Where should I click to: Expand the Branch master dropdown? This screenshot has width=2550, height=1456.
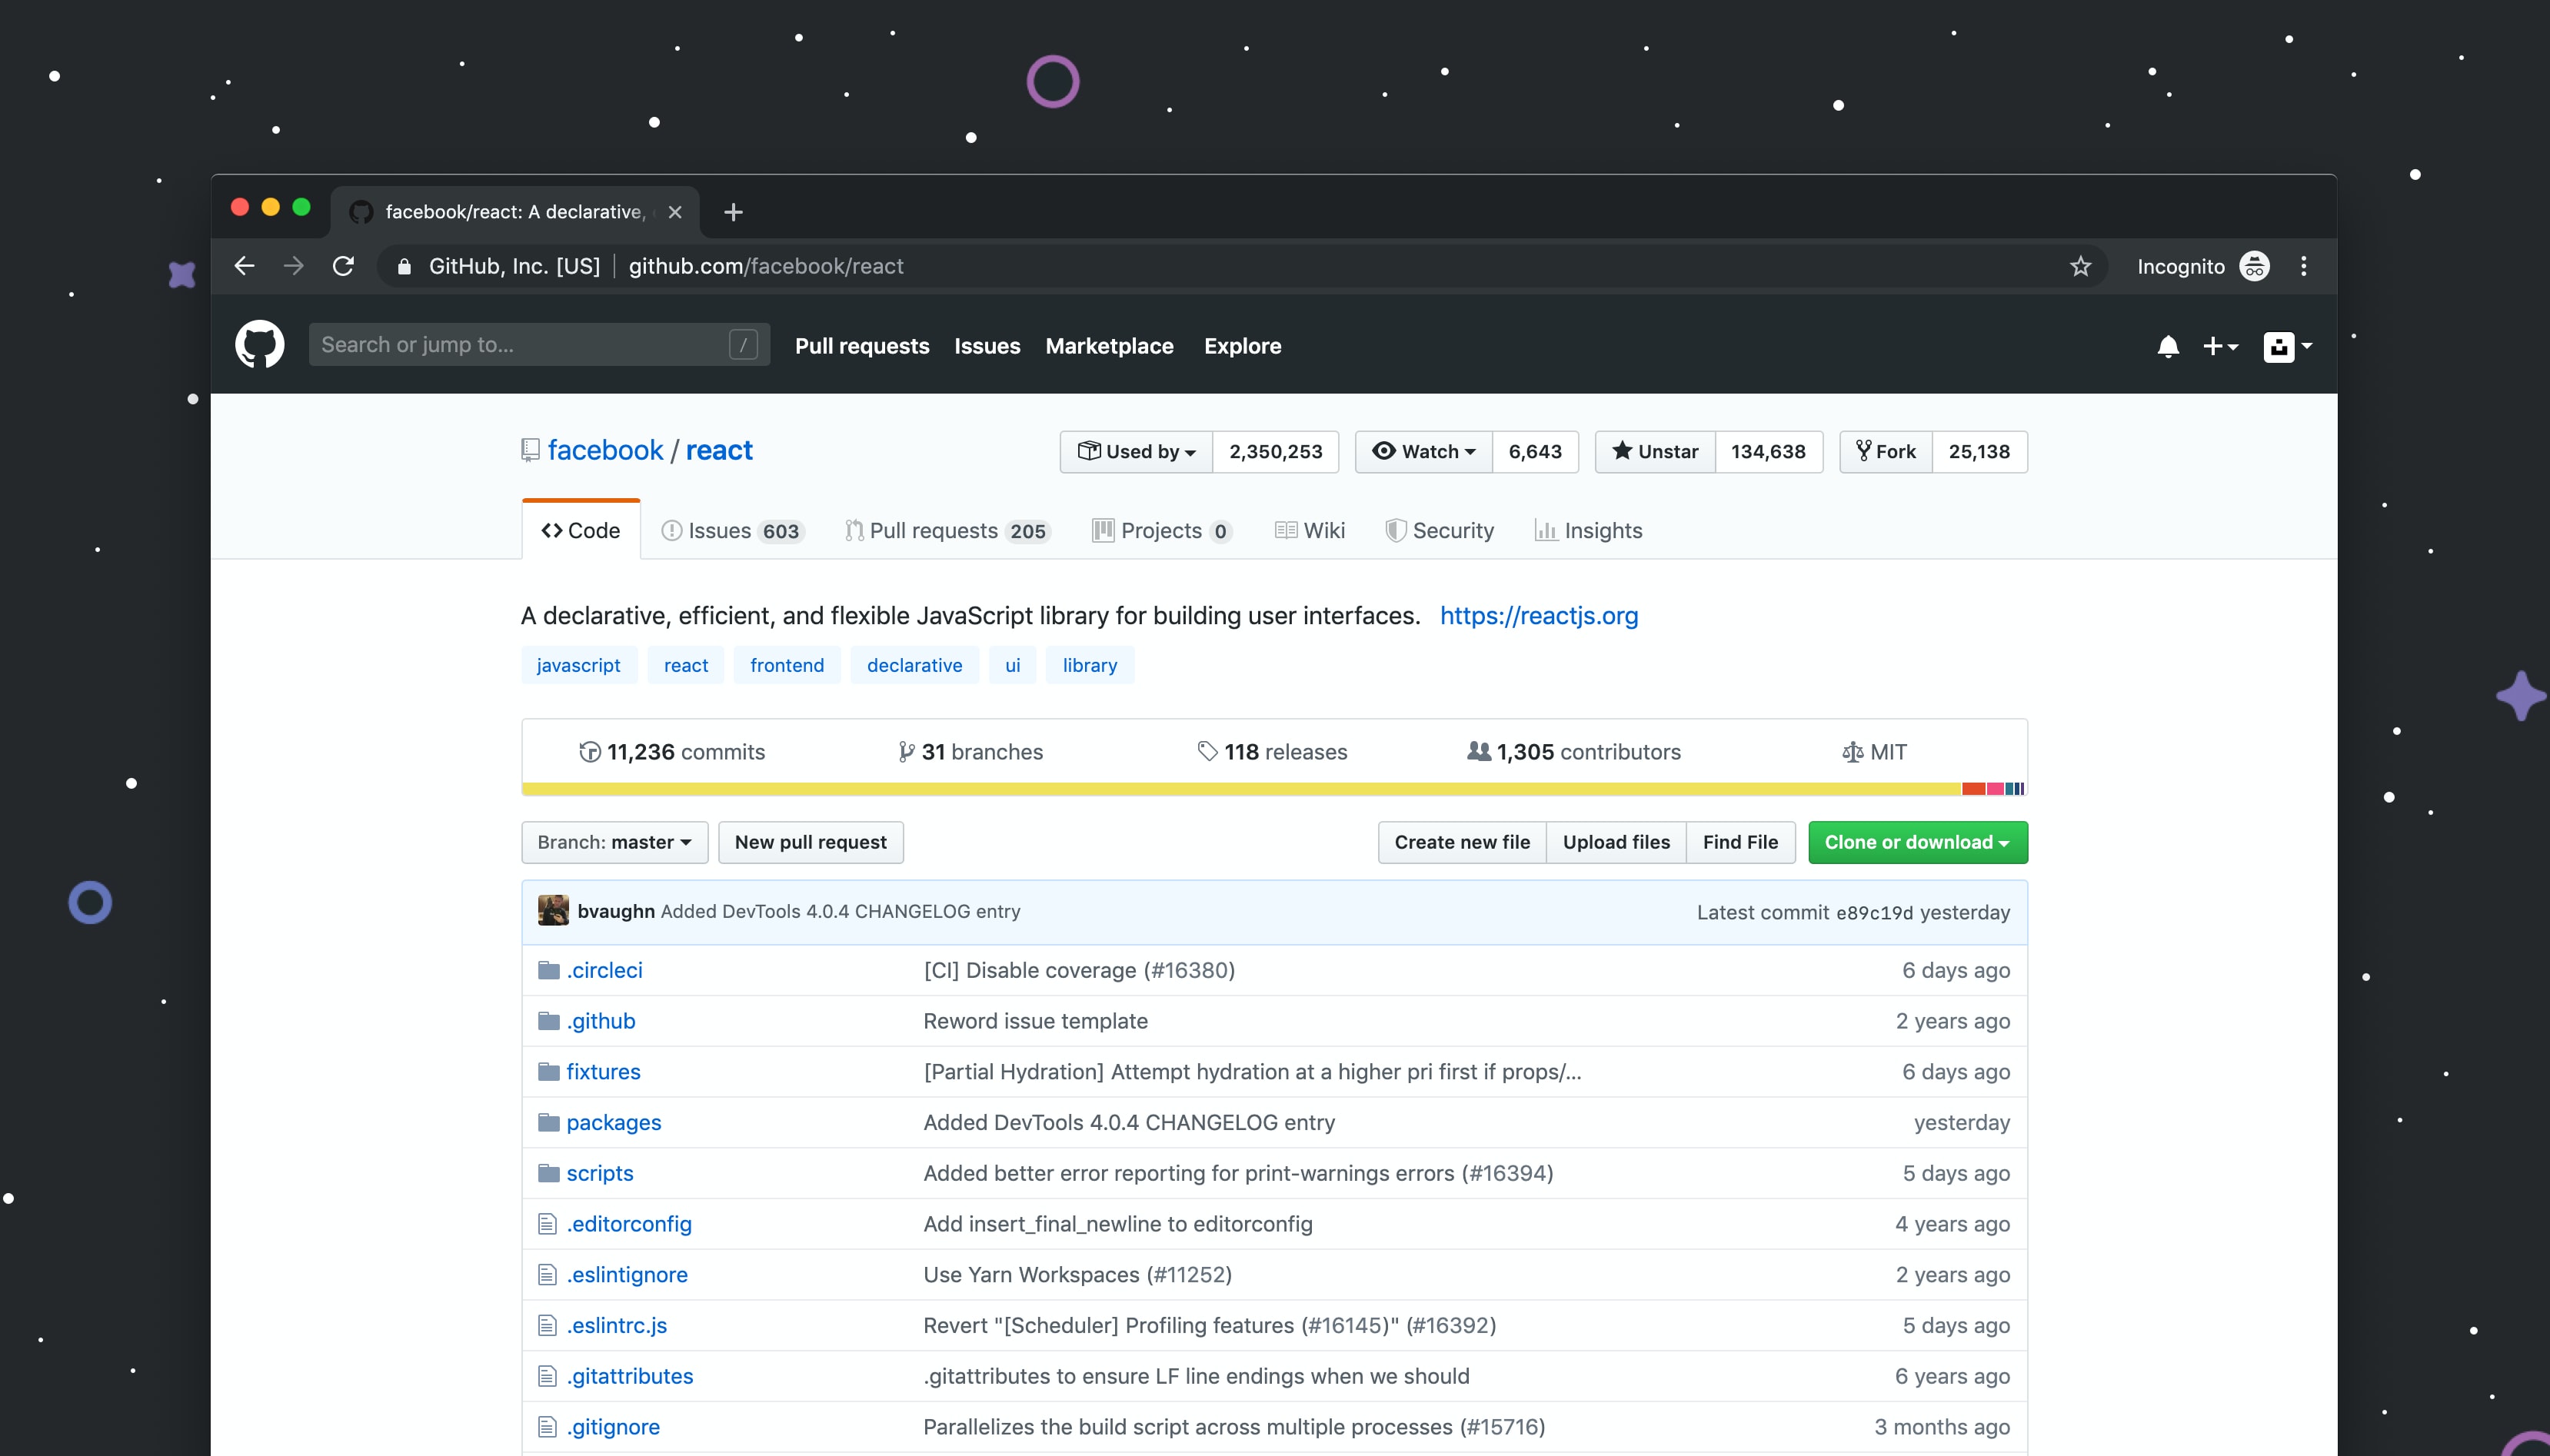point(614,842)
